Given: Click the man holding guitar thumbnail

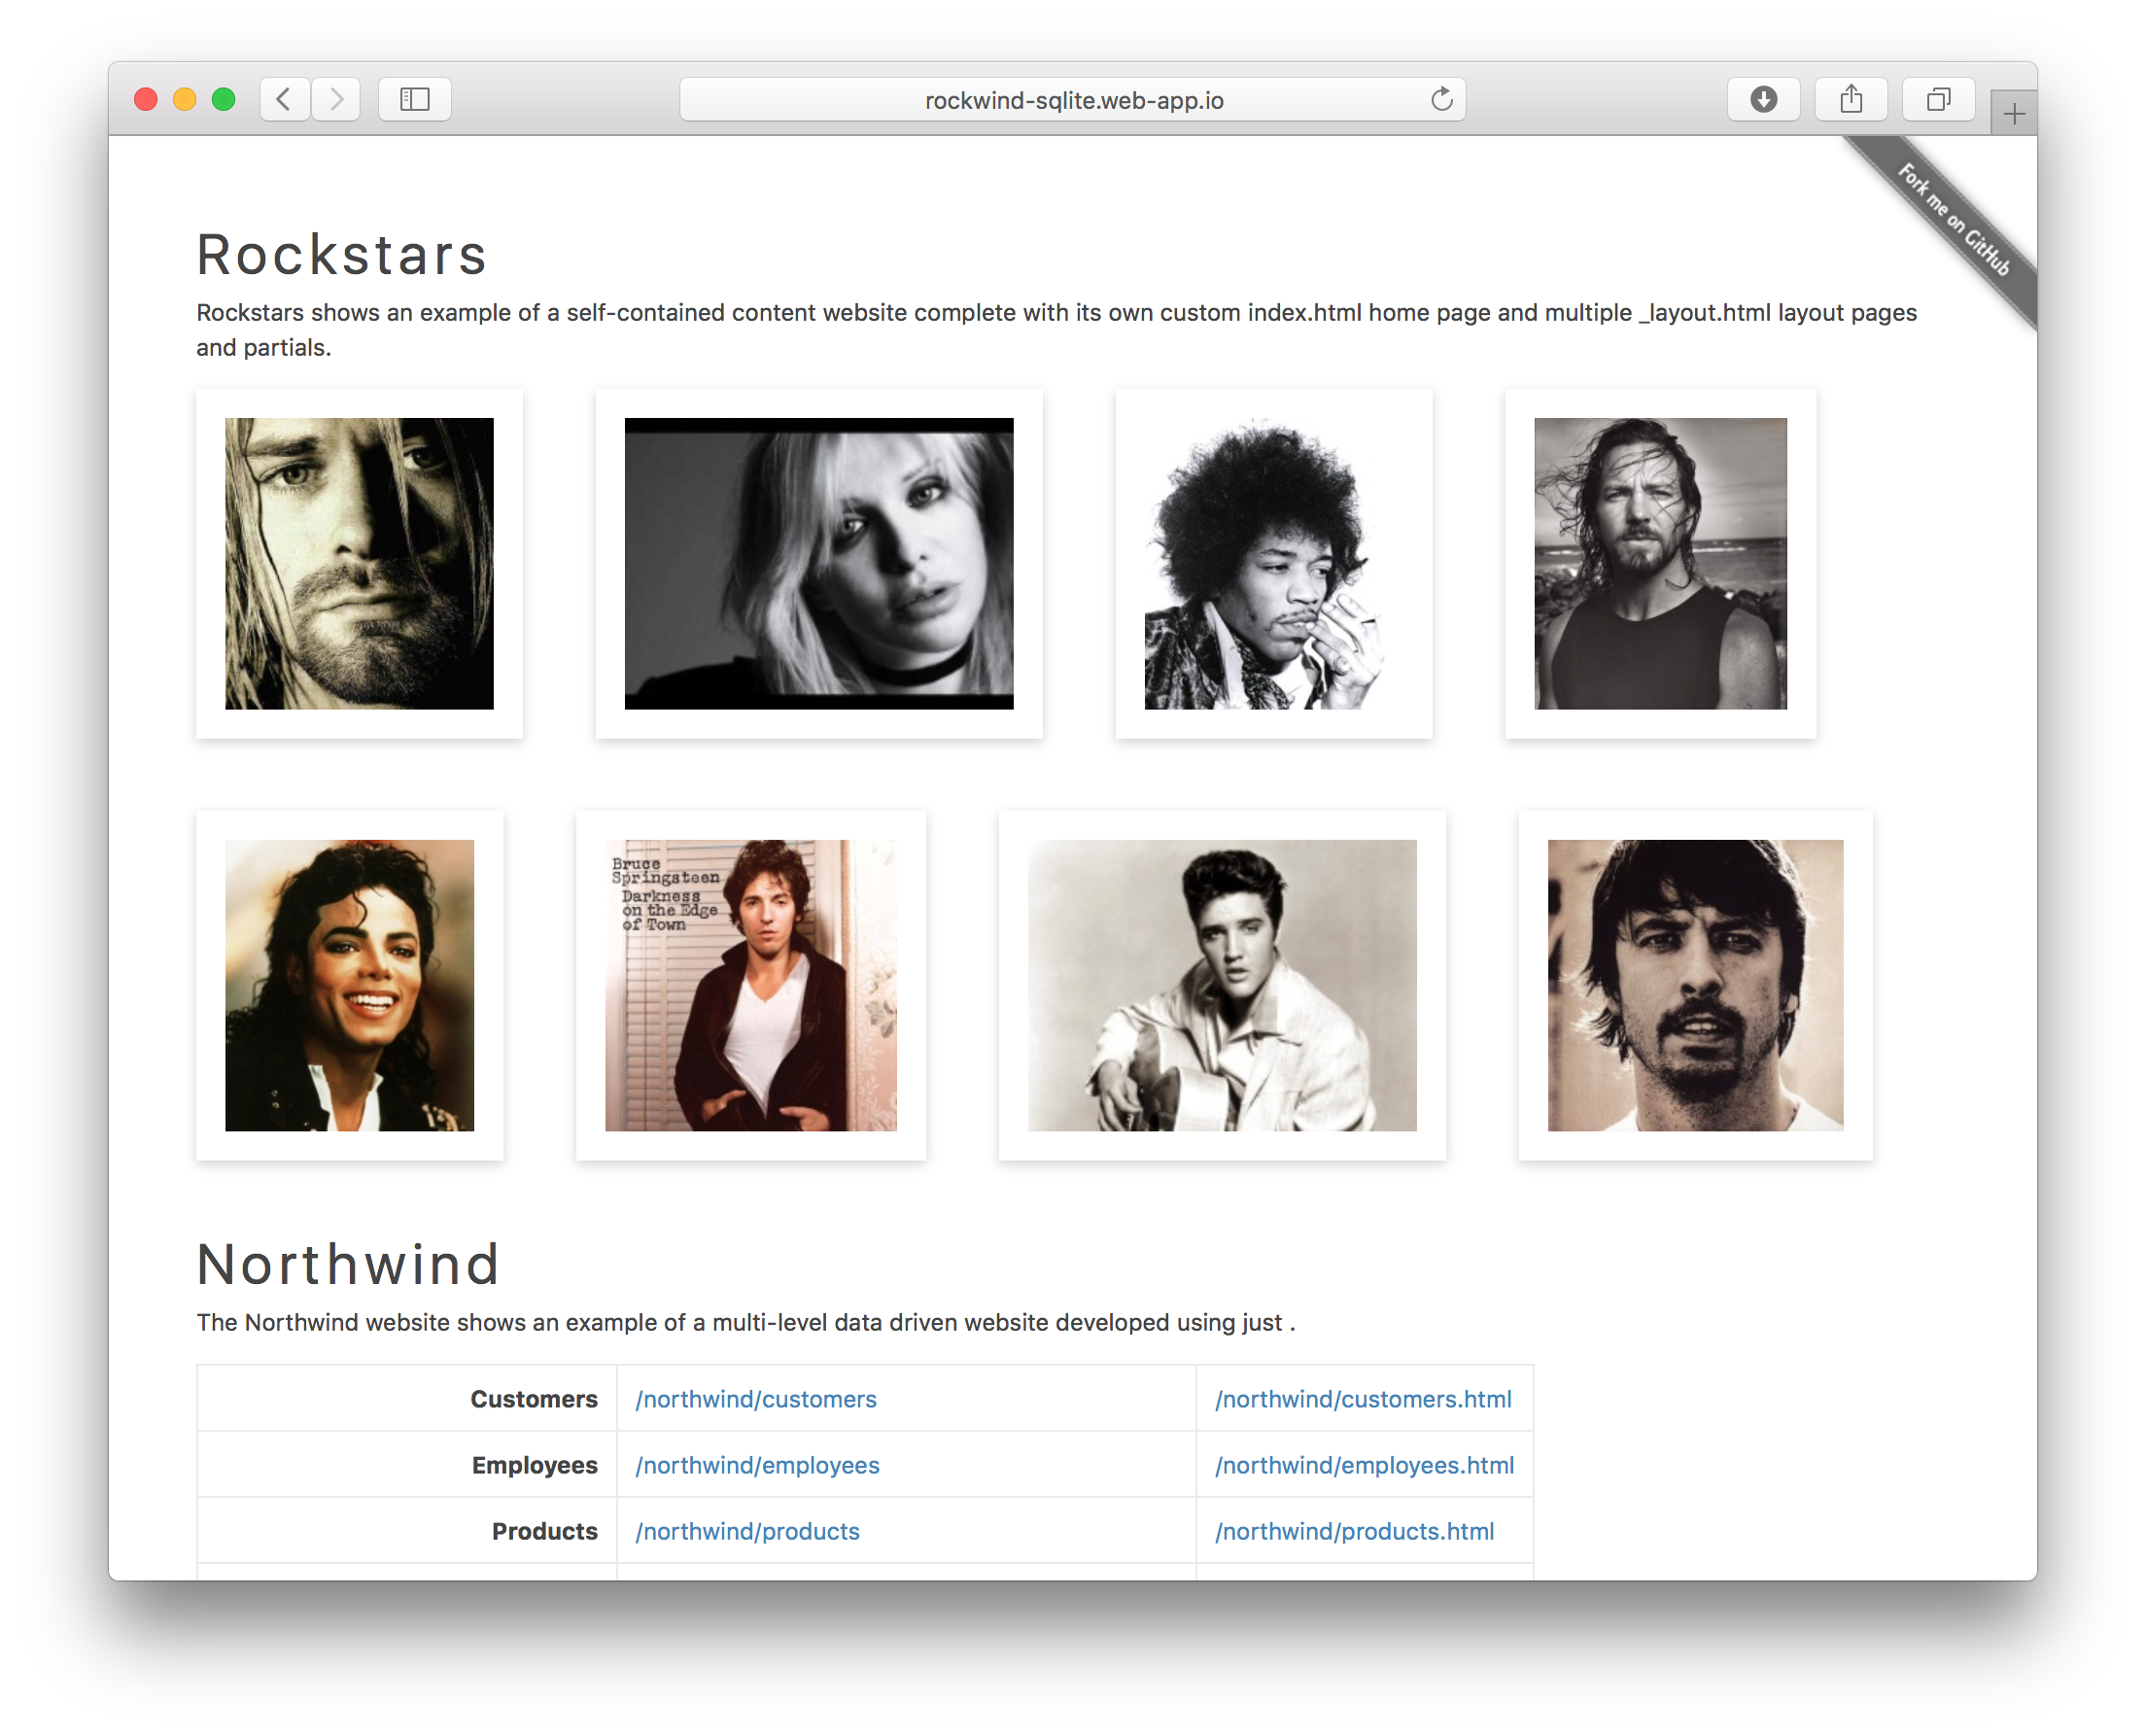Looking at the screenshot, I should pos(1221,985).
